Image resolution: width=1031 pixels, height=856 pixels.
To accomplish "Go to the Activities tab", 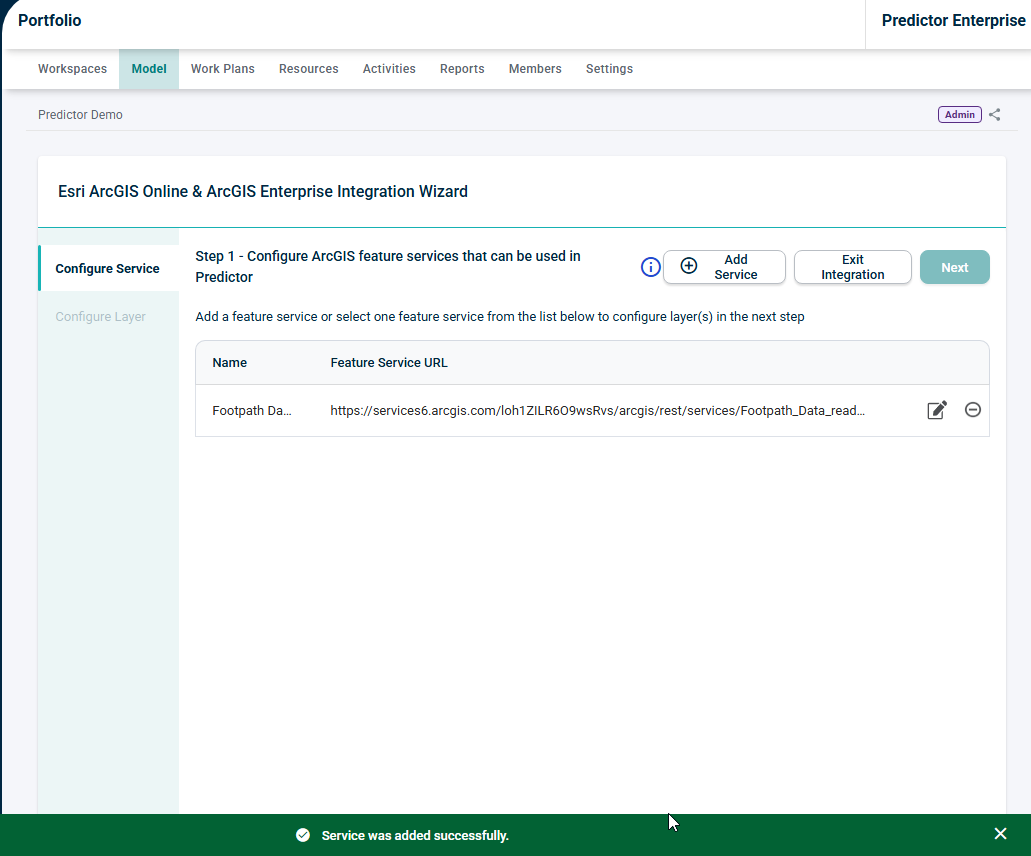I will [x=389, y=69].
